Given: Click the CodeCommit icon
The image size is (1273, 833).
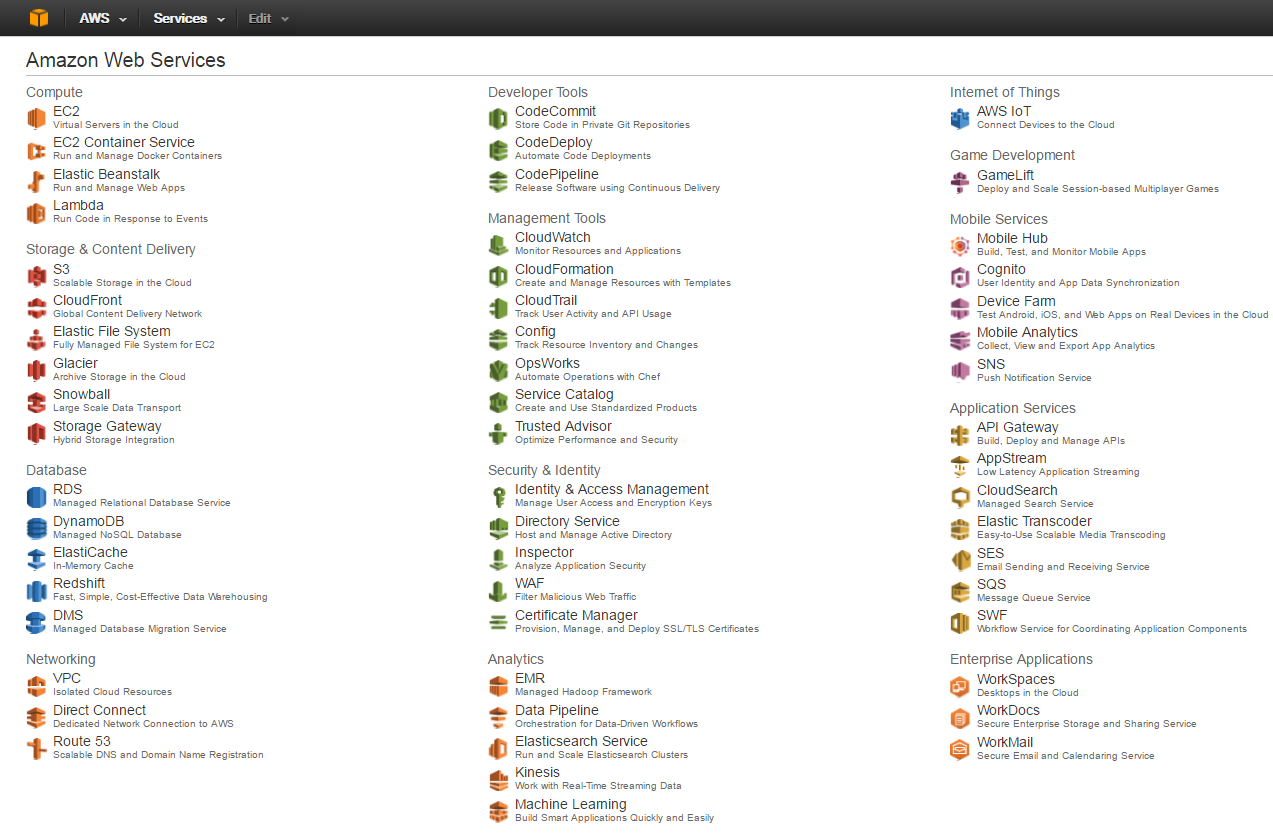Looking at the screenshot, I should pos(498,118).
